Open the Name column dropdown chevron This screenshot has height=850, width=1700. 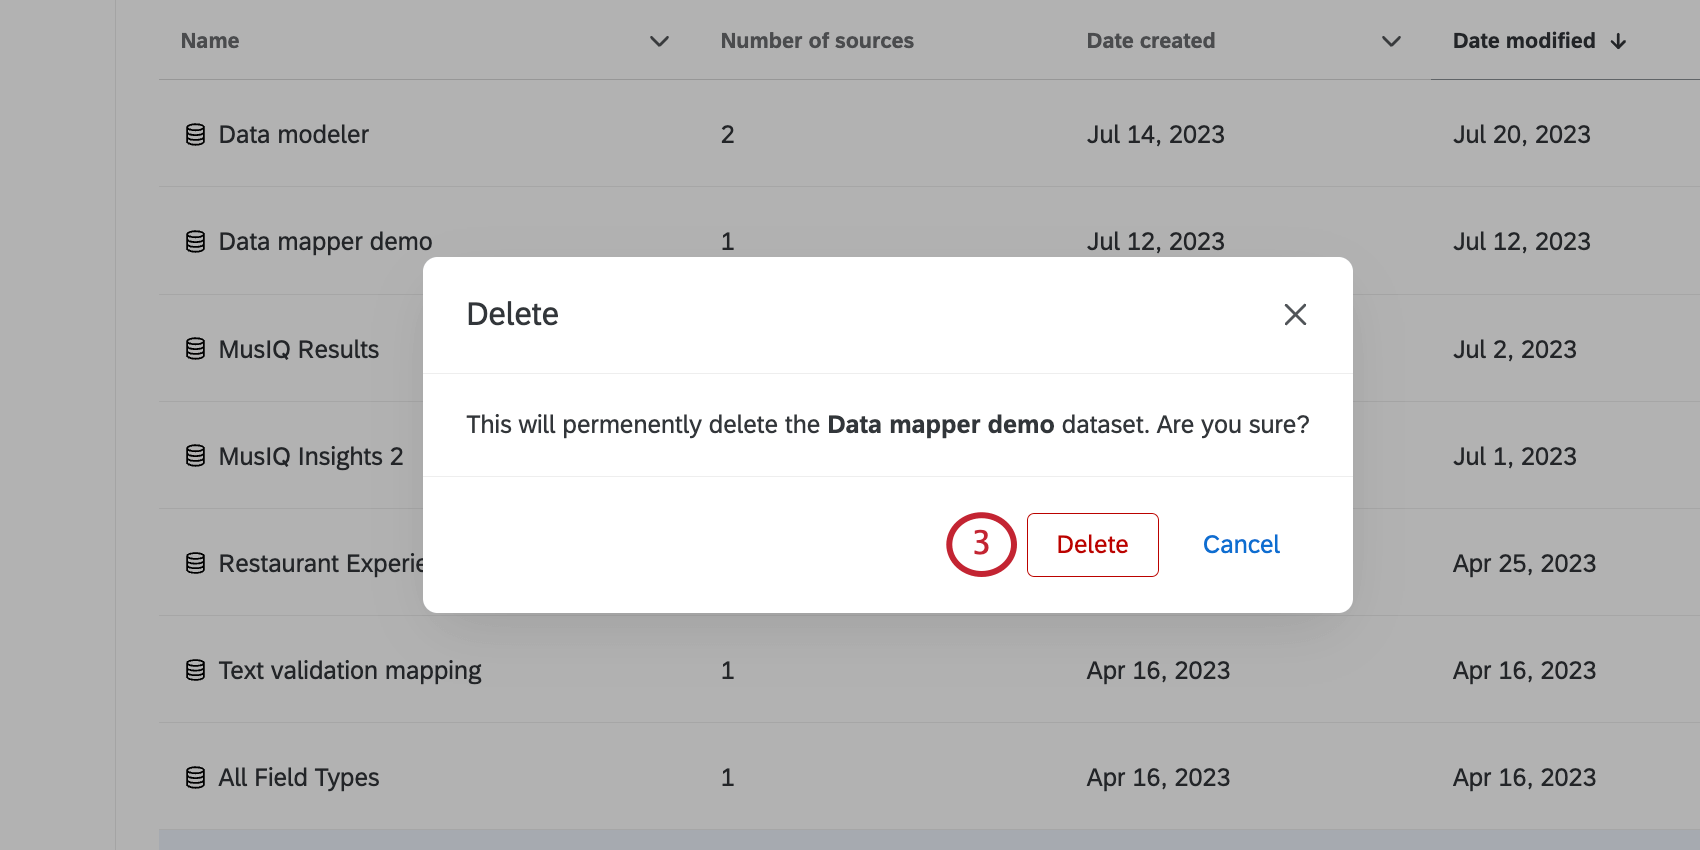659,41
